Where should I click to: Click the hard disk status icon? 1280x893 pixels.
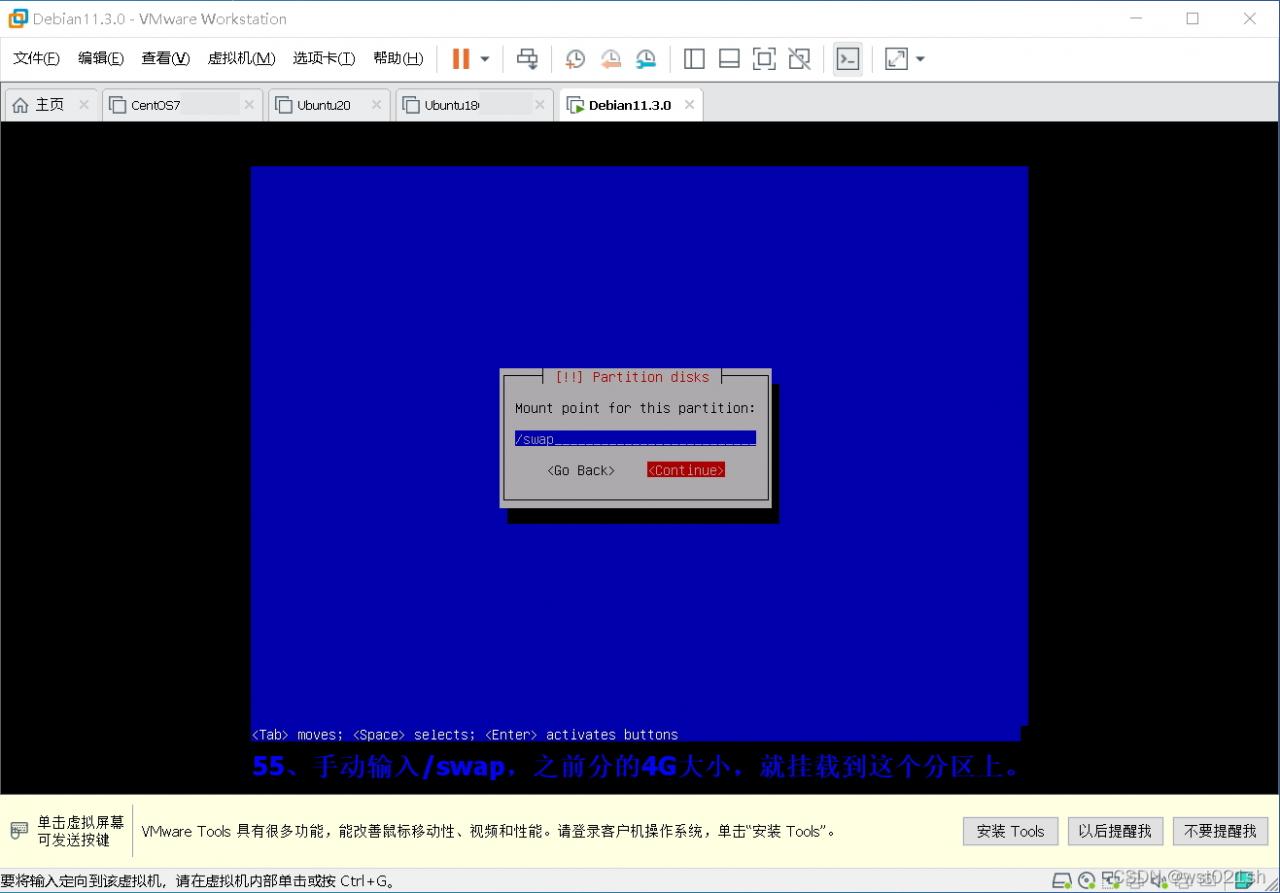coord(1063,880)
